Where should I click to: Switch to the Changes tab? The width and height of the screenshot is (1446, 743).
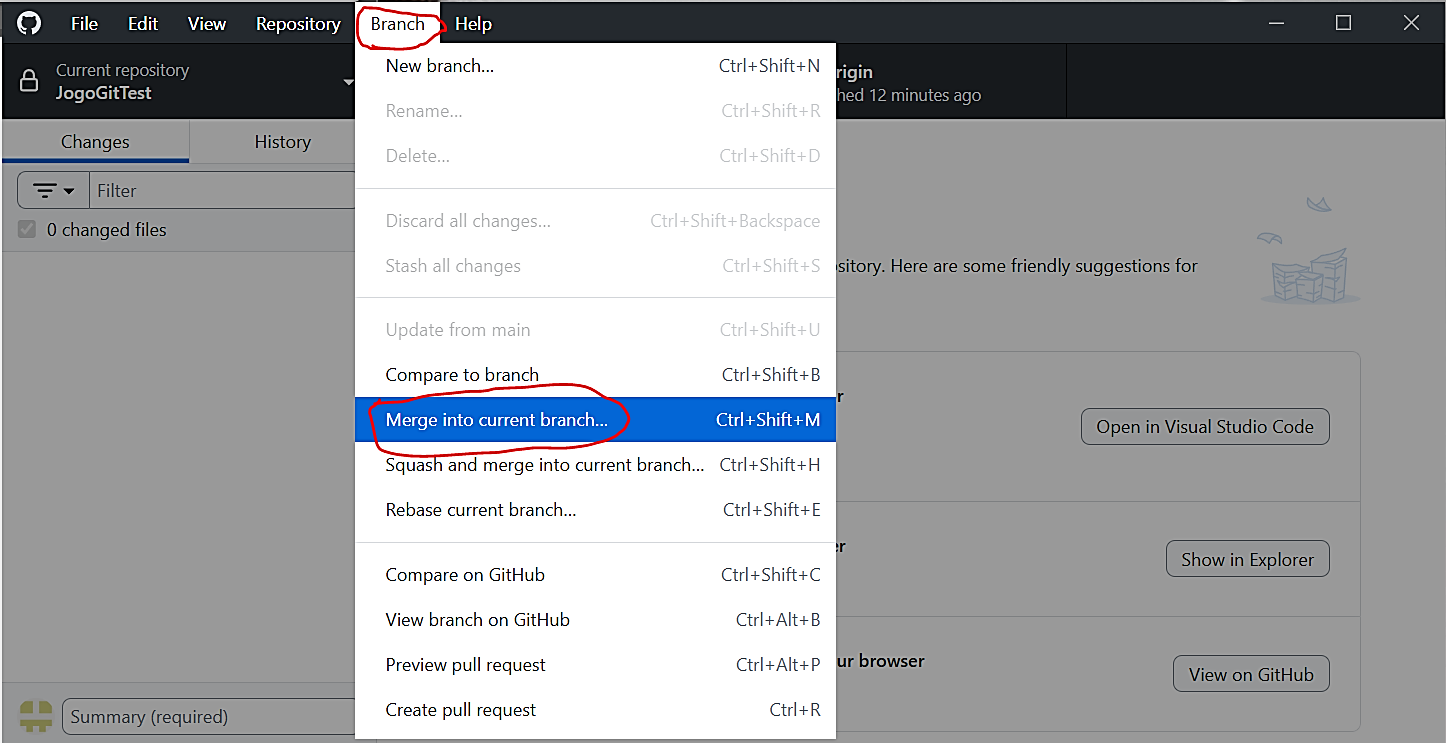[95, 142]
